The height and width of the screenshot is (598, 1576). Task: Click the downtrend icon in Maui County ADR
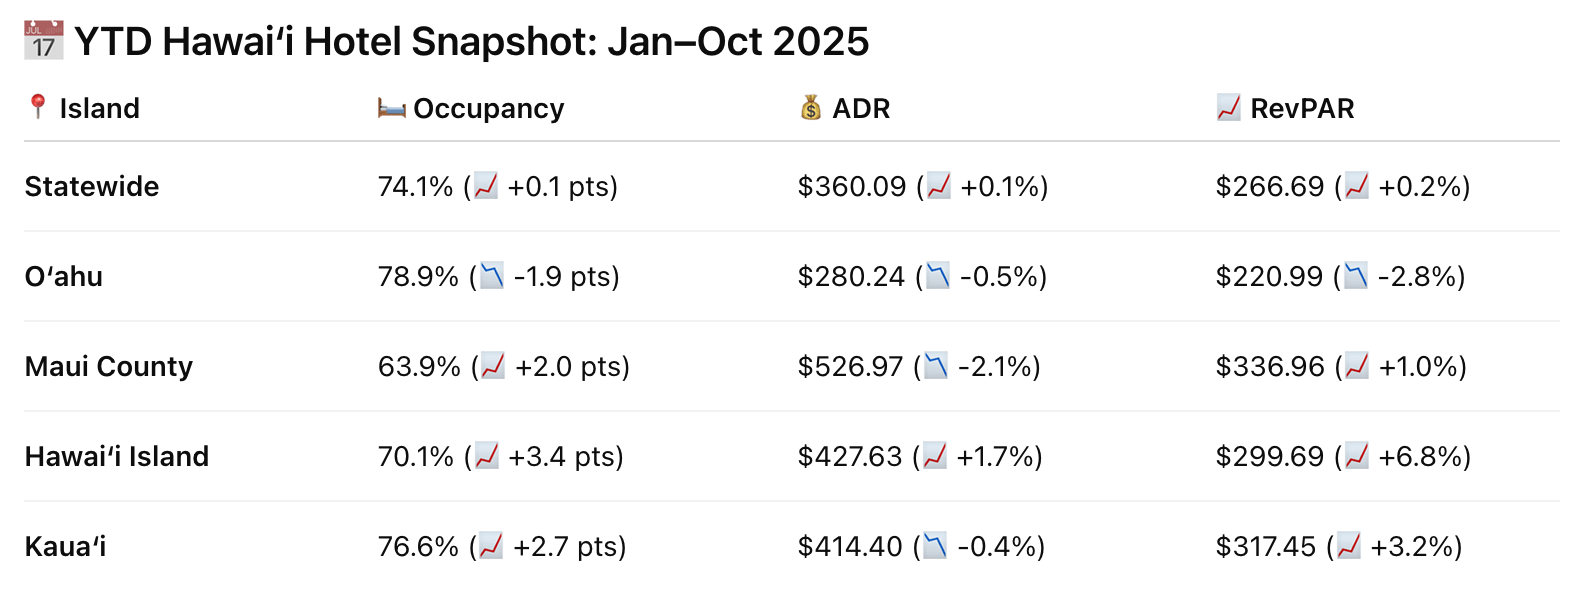click(936, 365)
